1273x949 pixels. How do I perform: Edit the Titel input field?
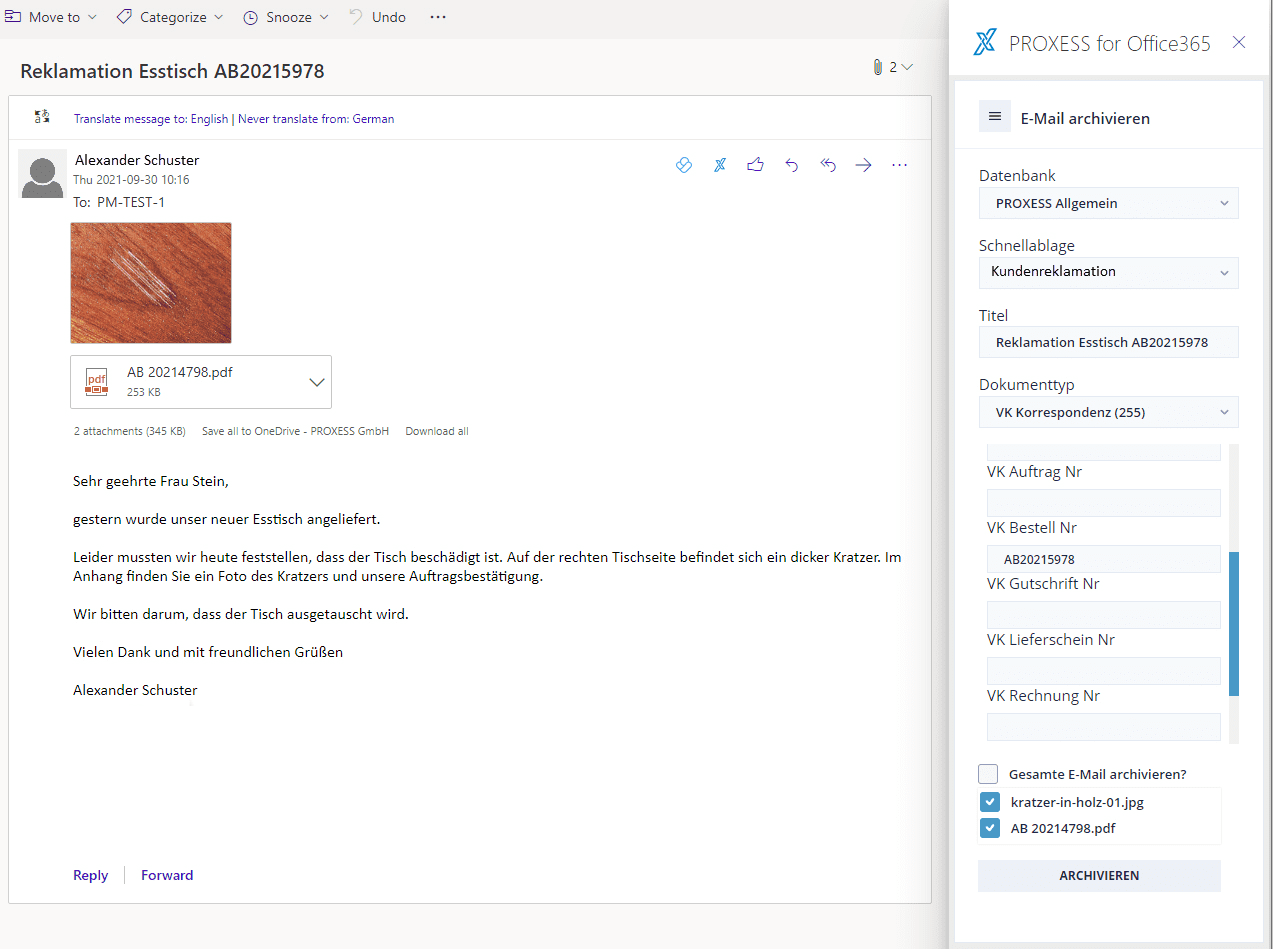tap(1108, 342)
